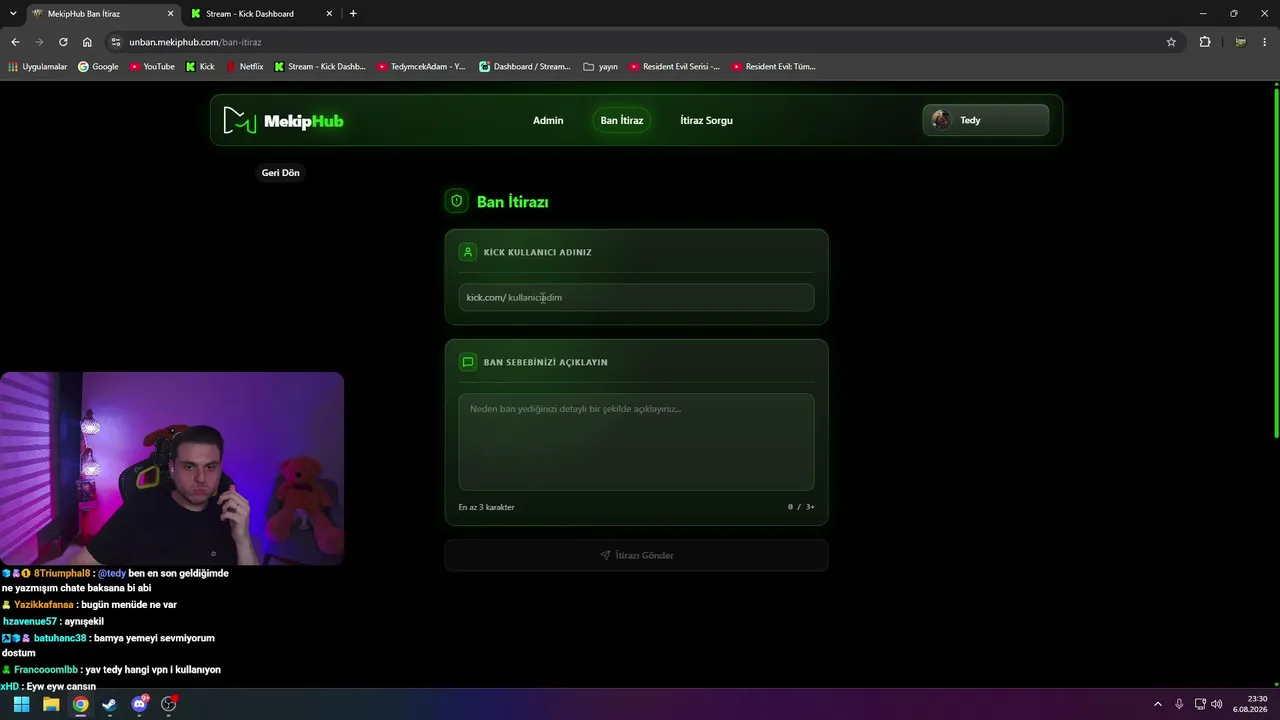Open the Admin navigation item
This screenshot has width=1280, height=720.
pyautogui.click(x=548, y=120)
